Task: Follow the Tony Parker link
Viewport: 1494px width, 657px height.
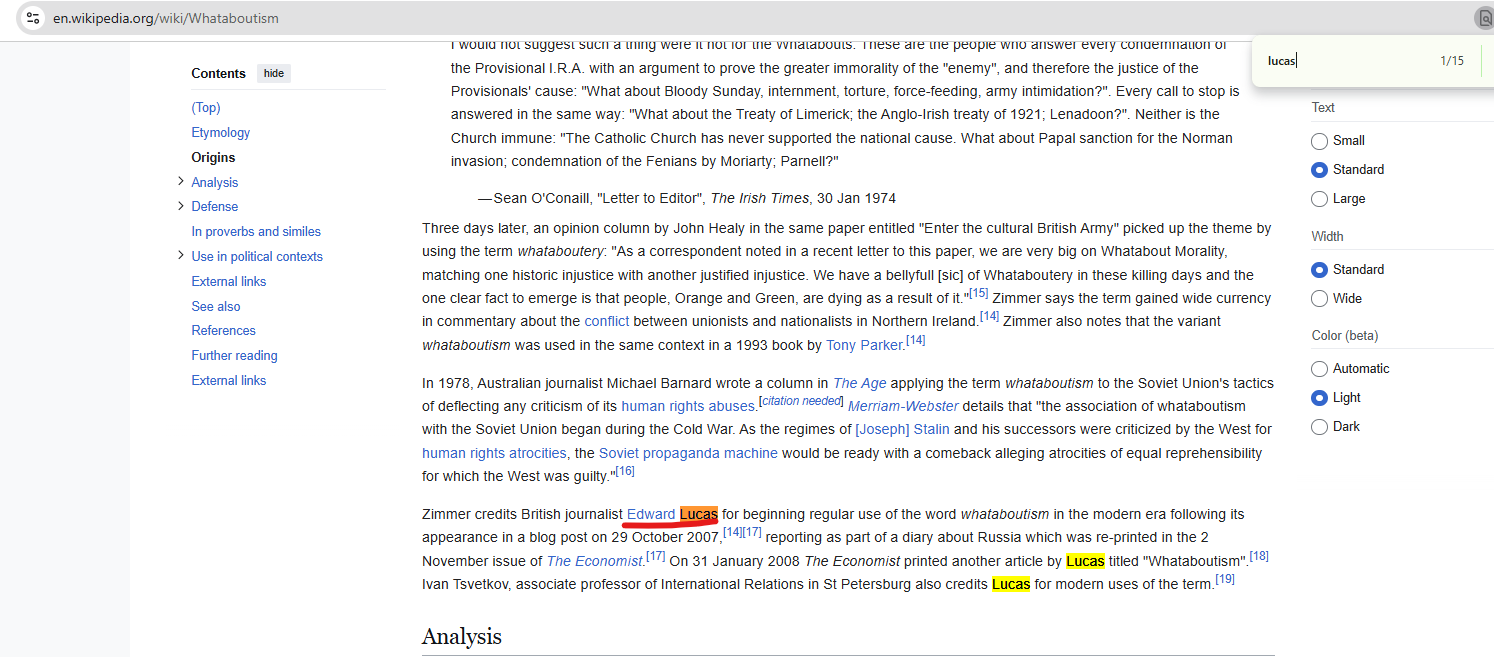Action: (864, 345)
